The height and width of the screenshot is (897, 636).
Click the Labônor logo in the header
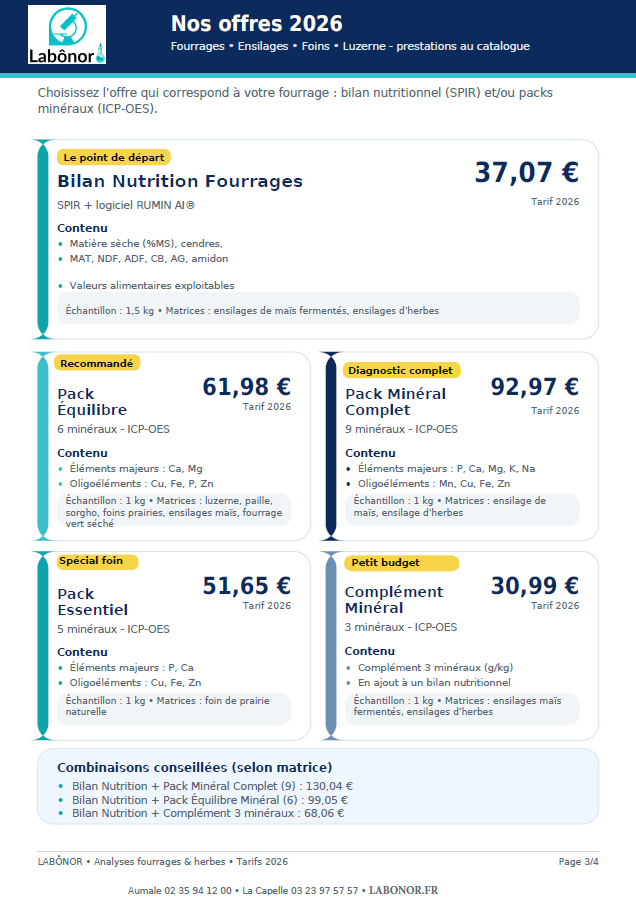tap(67, 36)
